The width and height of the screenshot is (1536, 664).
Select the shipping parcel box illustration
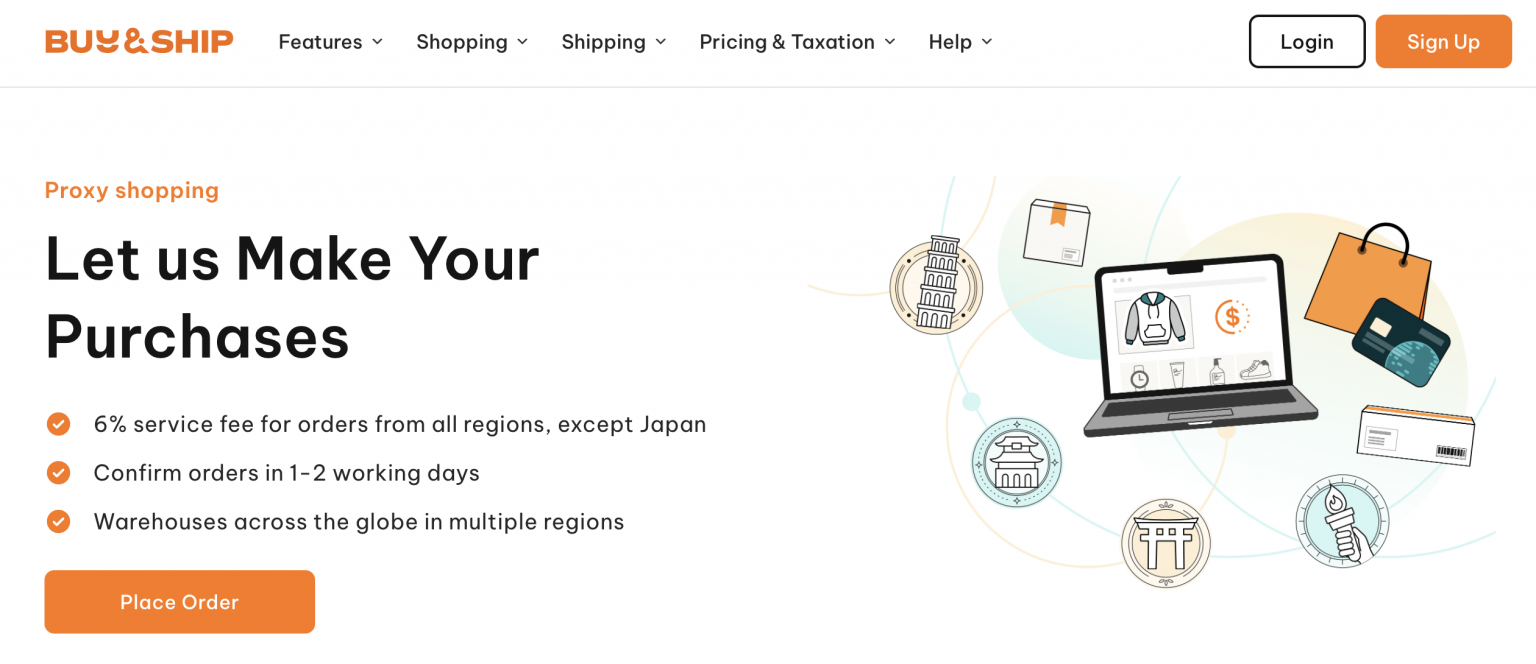tap(1057, 231)
